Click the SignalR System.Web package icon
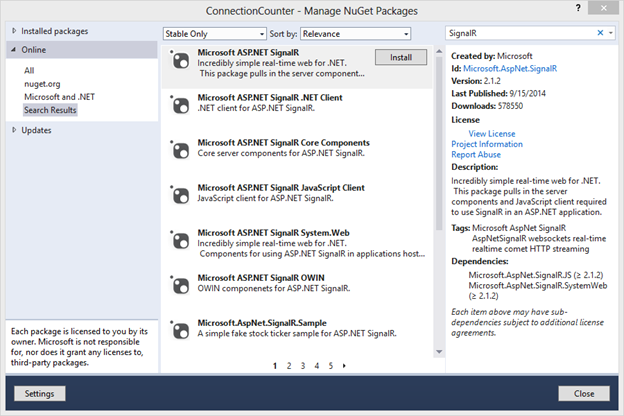Viewport: 624px width, 416px height. (x=179, y=241)
